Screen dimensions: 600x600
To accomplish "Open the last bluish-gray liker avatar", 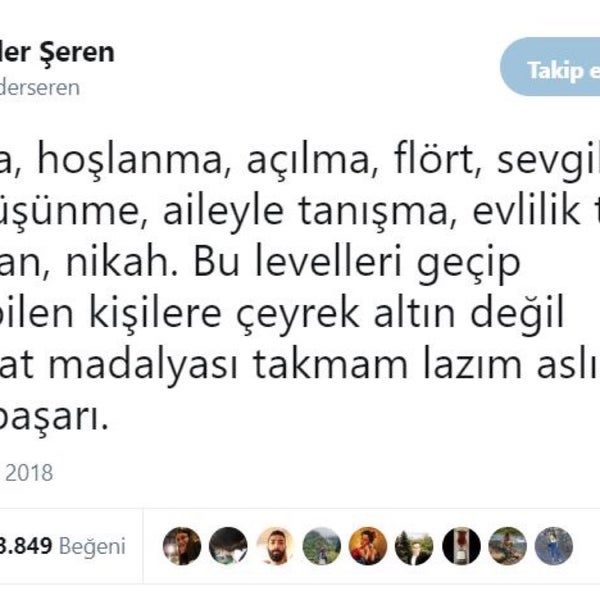I will pos(554,546).
